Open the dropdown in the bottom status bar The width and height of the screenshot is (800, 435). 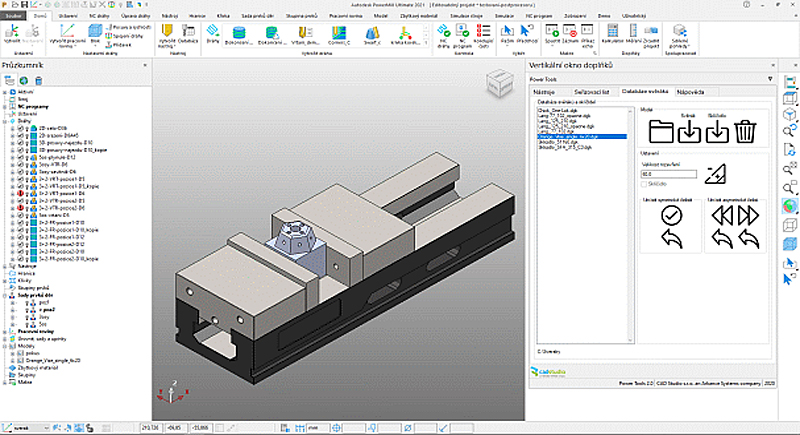[x=46, y=428]
